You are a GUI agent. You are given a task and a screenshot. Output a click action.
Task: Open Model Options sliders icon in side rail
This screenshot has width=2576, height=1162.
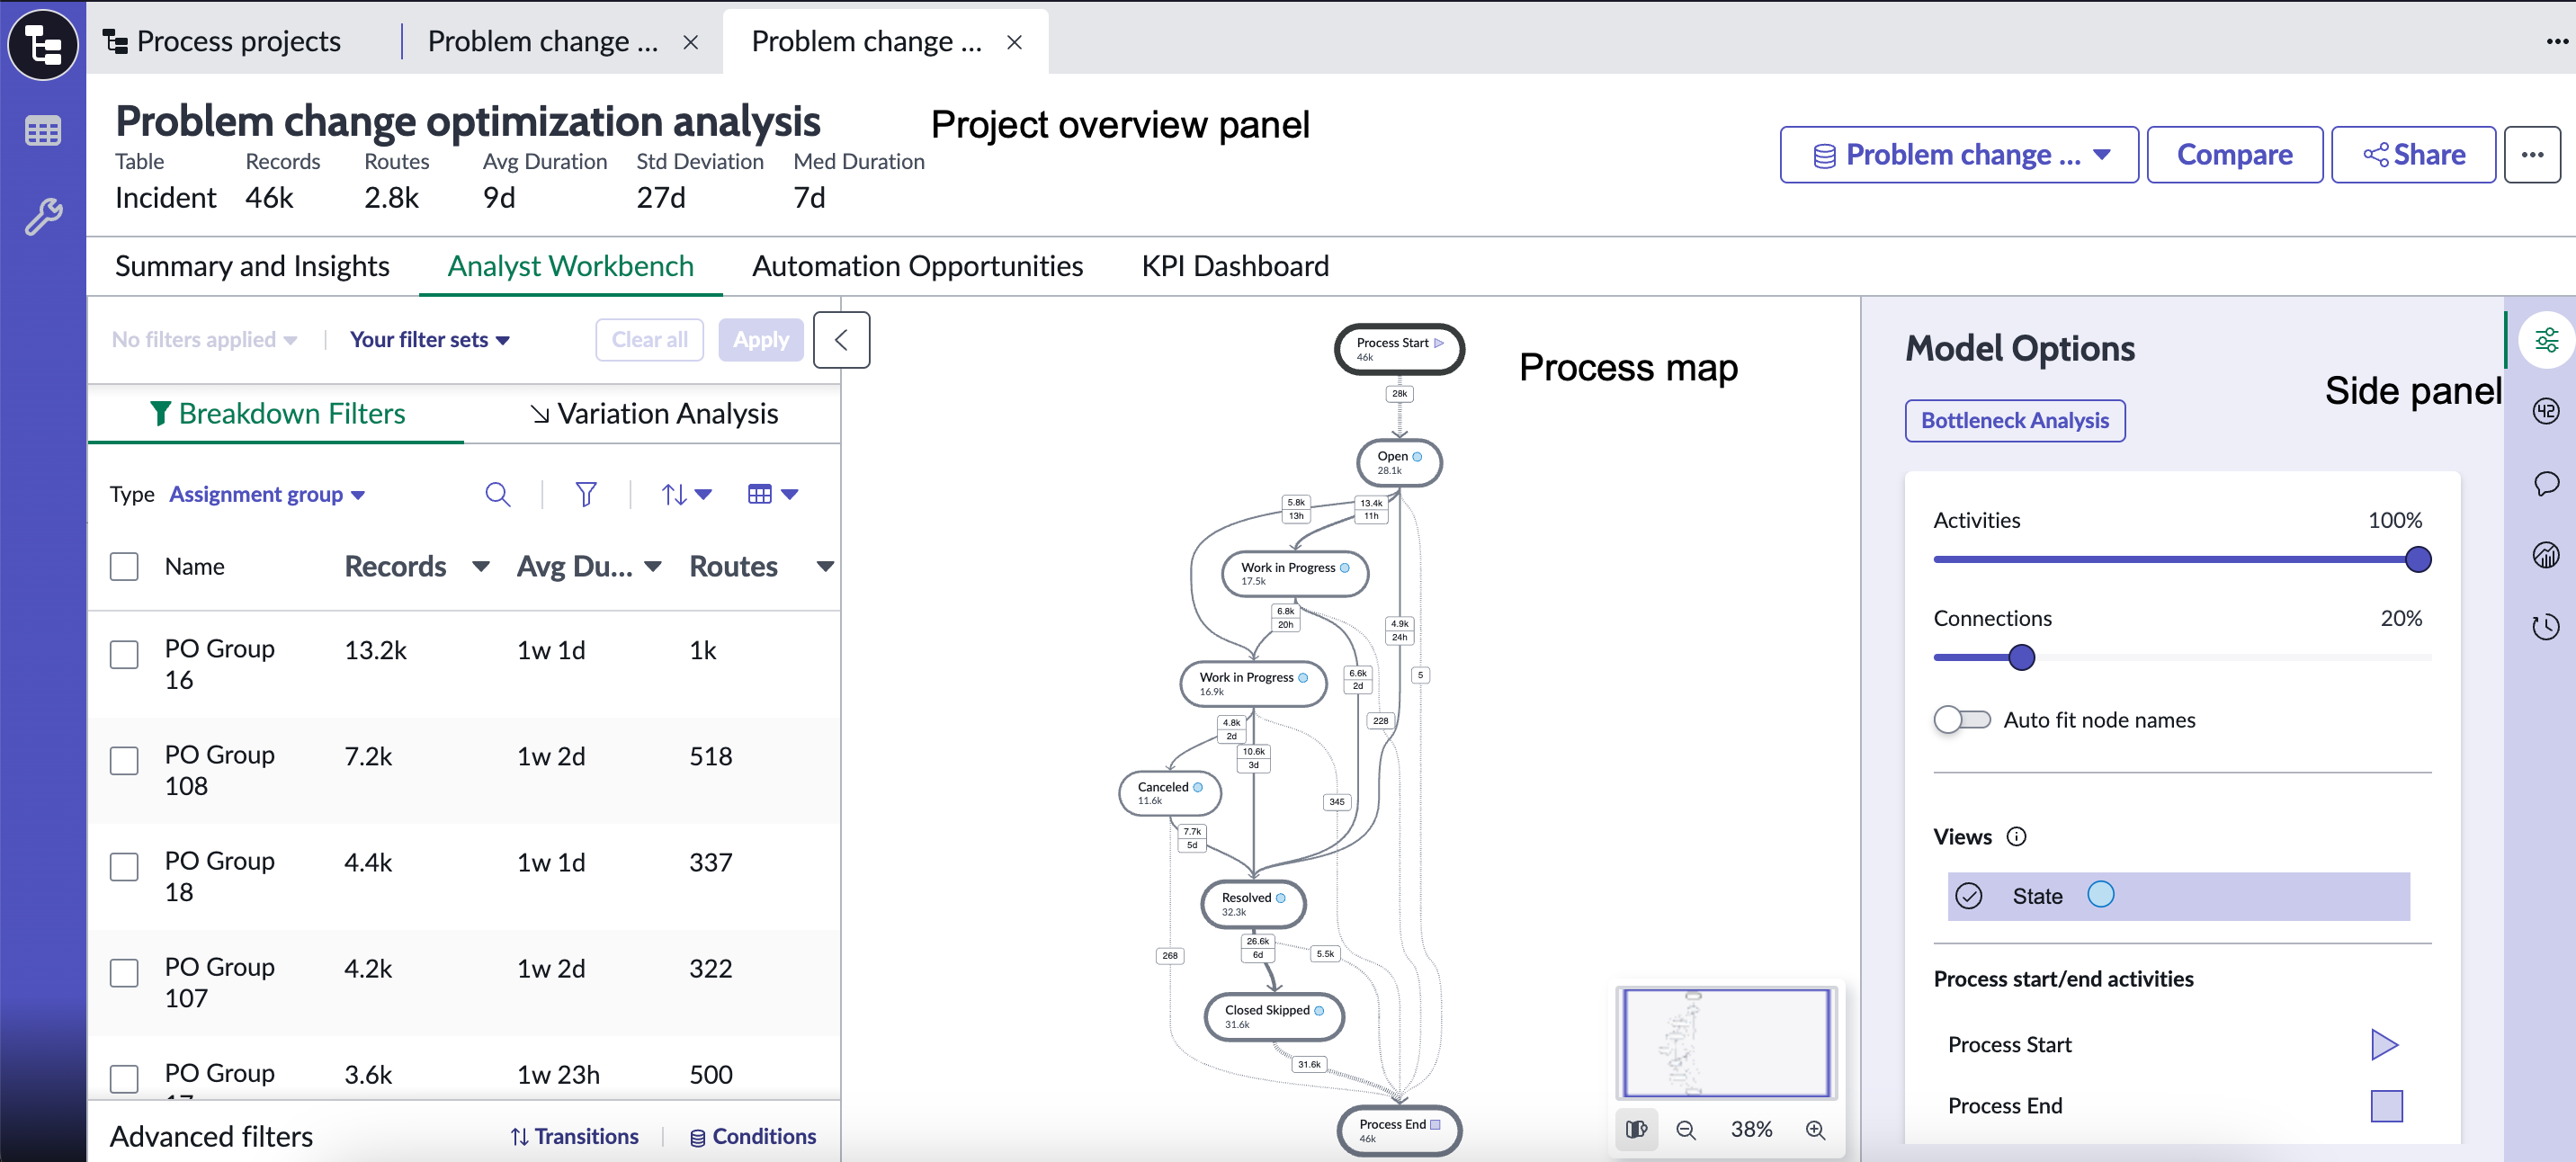[2546, 340]
